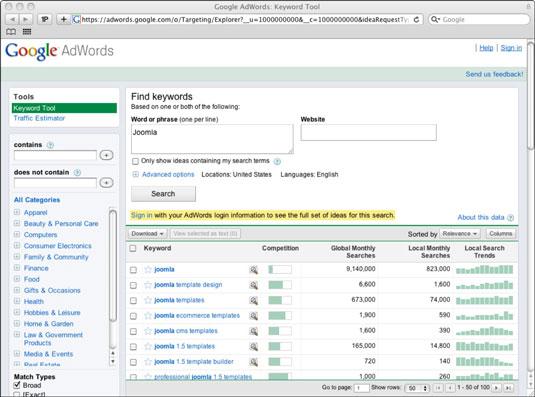Check 'joomla 1.5 template builder' row
Image resolution: width=535 pixels, height=397 pixels.
click(x=133, y=362)
